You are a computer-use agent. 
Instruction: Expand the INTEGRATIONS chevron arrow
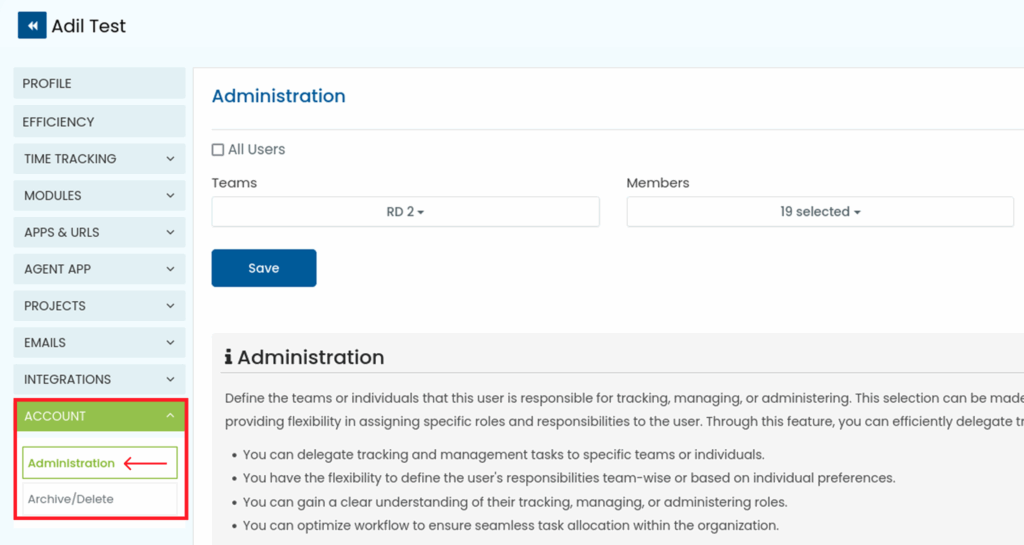170,380
